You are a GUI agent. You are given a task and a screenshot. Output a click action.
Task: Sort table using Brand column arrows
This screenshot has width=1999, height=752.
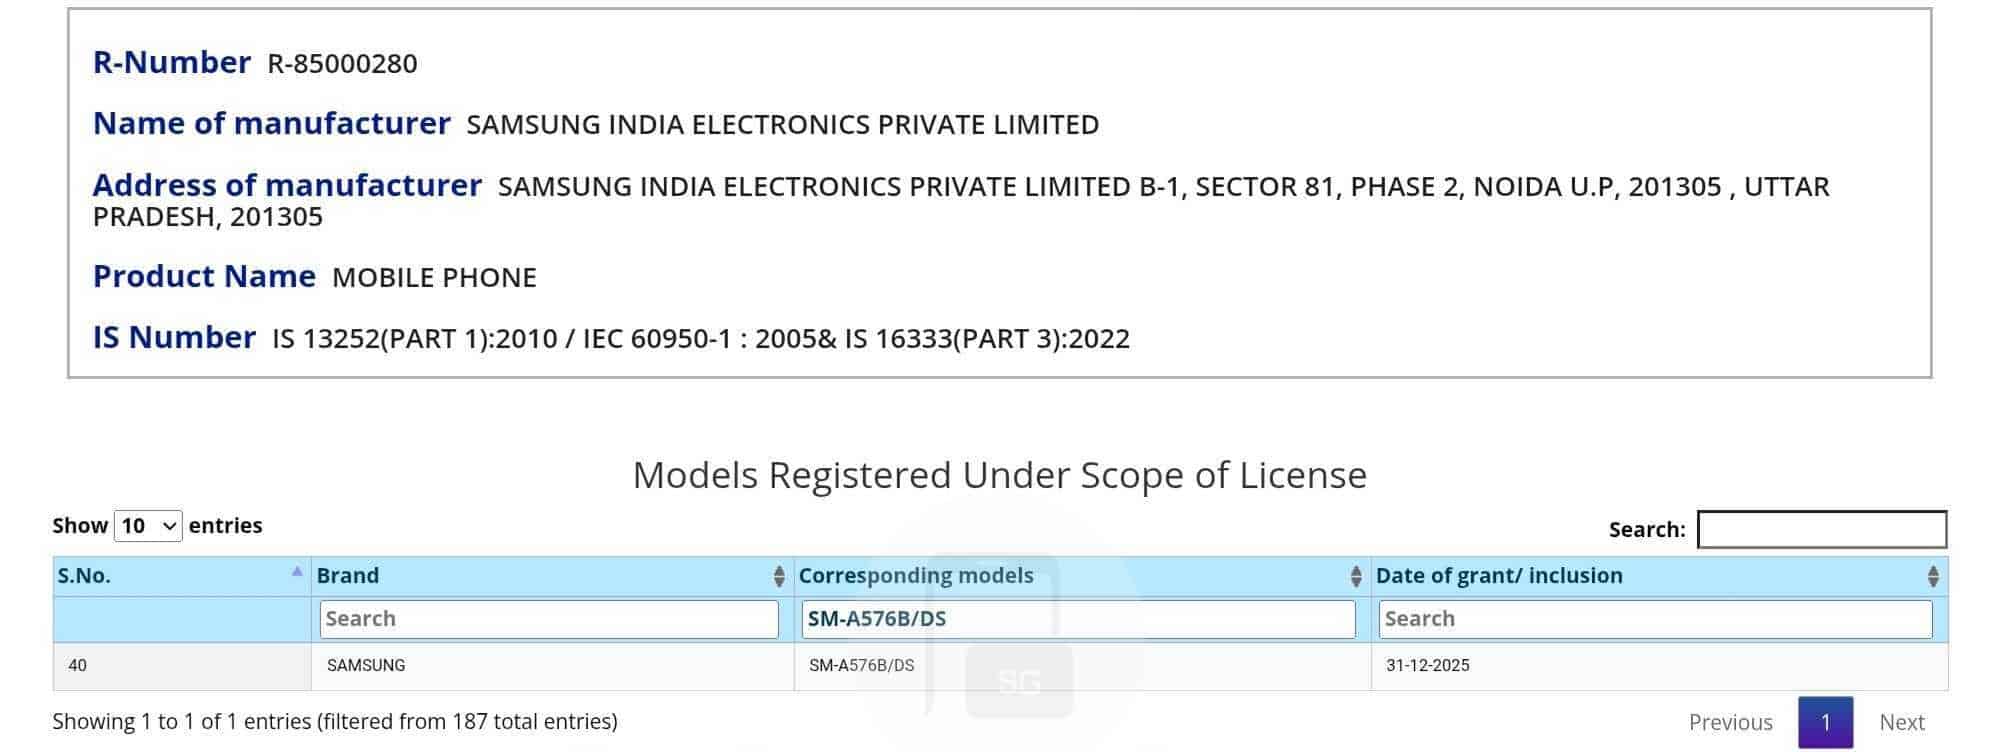(x=779, y=576)
